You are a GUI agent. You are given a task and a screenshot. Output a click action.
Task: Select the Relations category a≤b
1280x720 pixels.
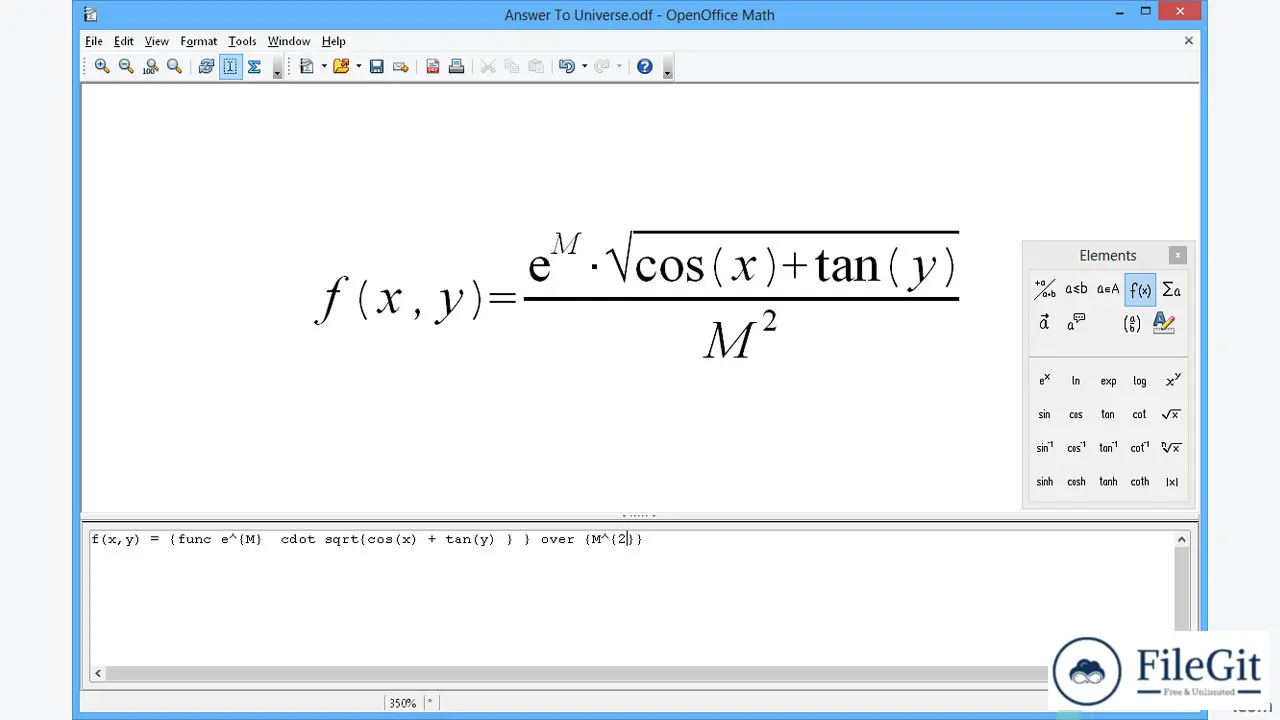coord(1076,290)
